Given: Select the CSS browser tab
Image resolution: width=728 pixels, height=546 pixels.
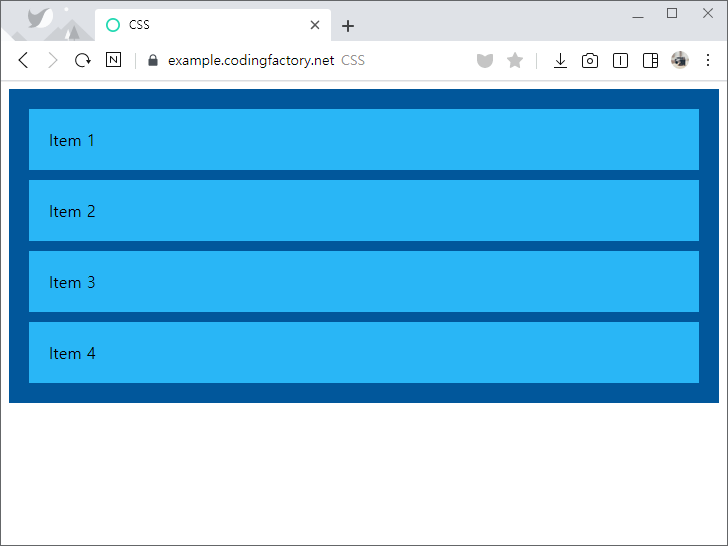Looking at the screenshot, I should tap(213, 25).
